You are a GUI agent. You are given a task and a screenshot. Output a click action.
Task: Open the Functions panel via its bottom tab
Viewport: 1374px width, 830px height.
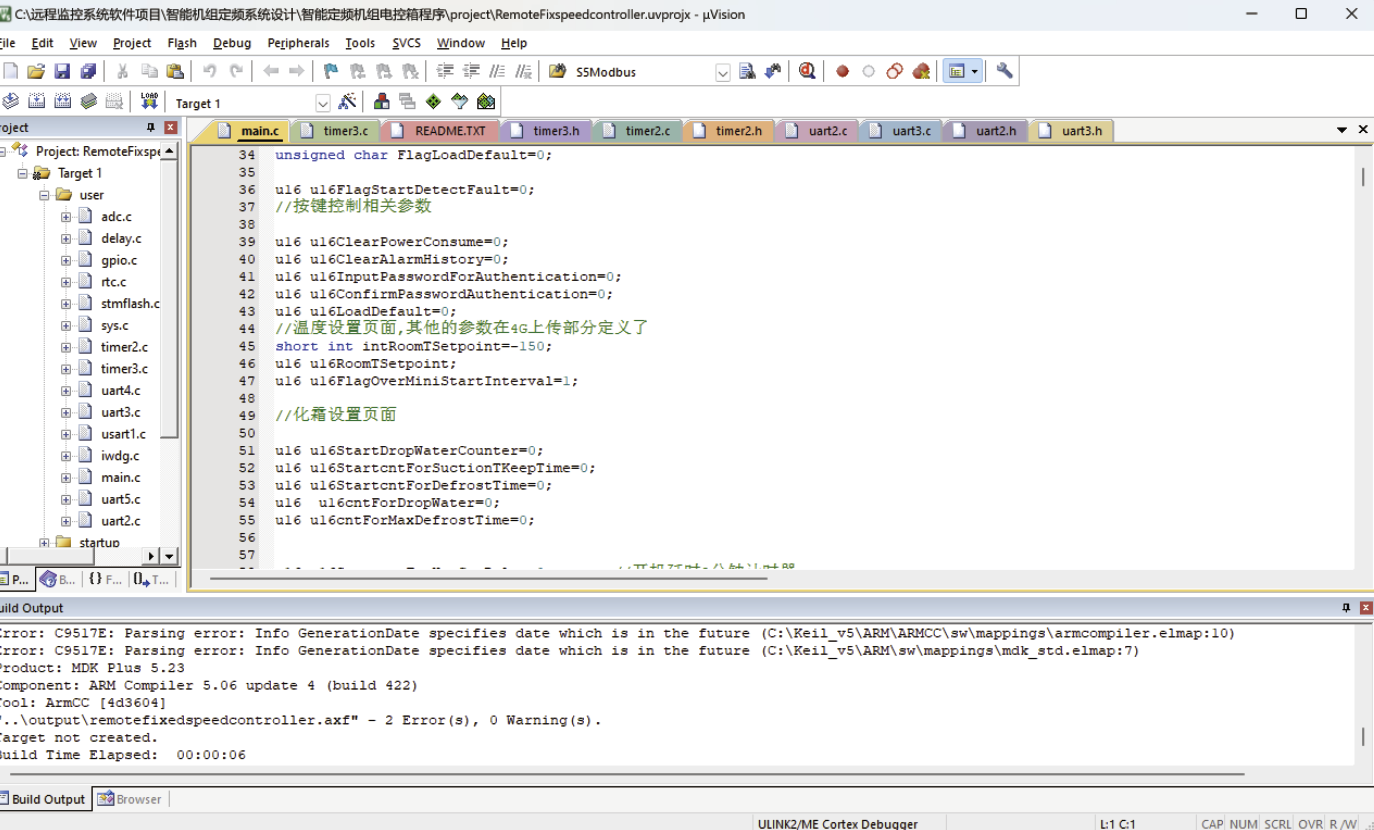[107, 579]
